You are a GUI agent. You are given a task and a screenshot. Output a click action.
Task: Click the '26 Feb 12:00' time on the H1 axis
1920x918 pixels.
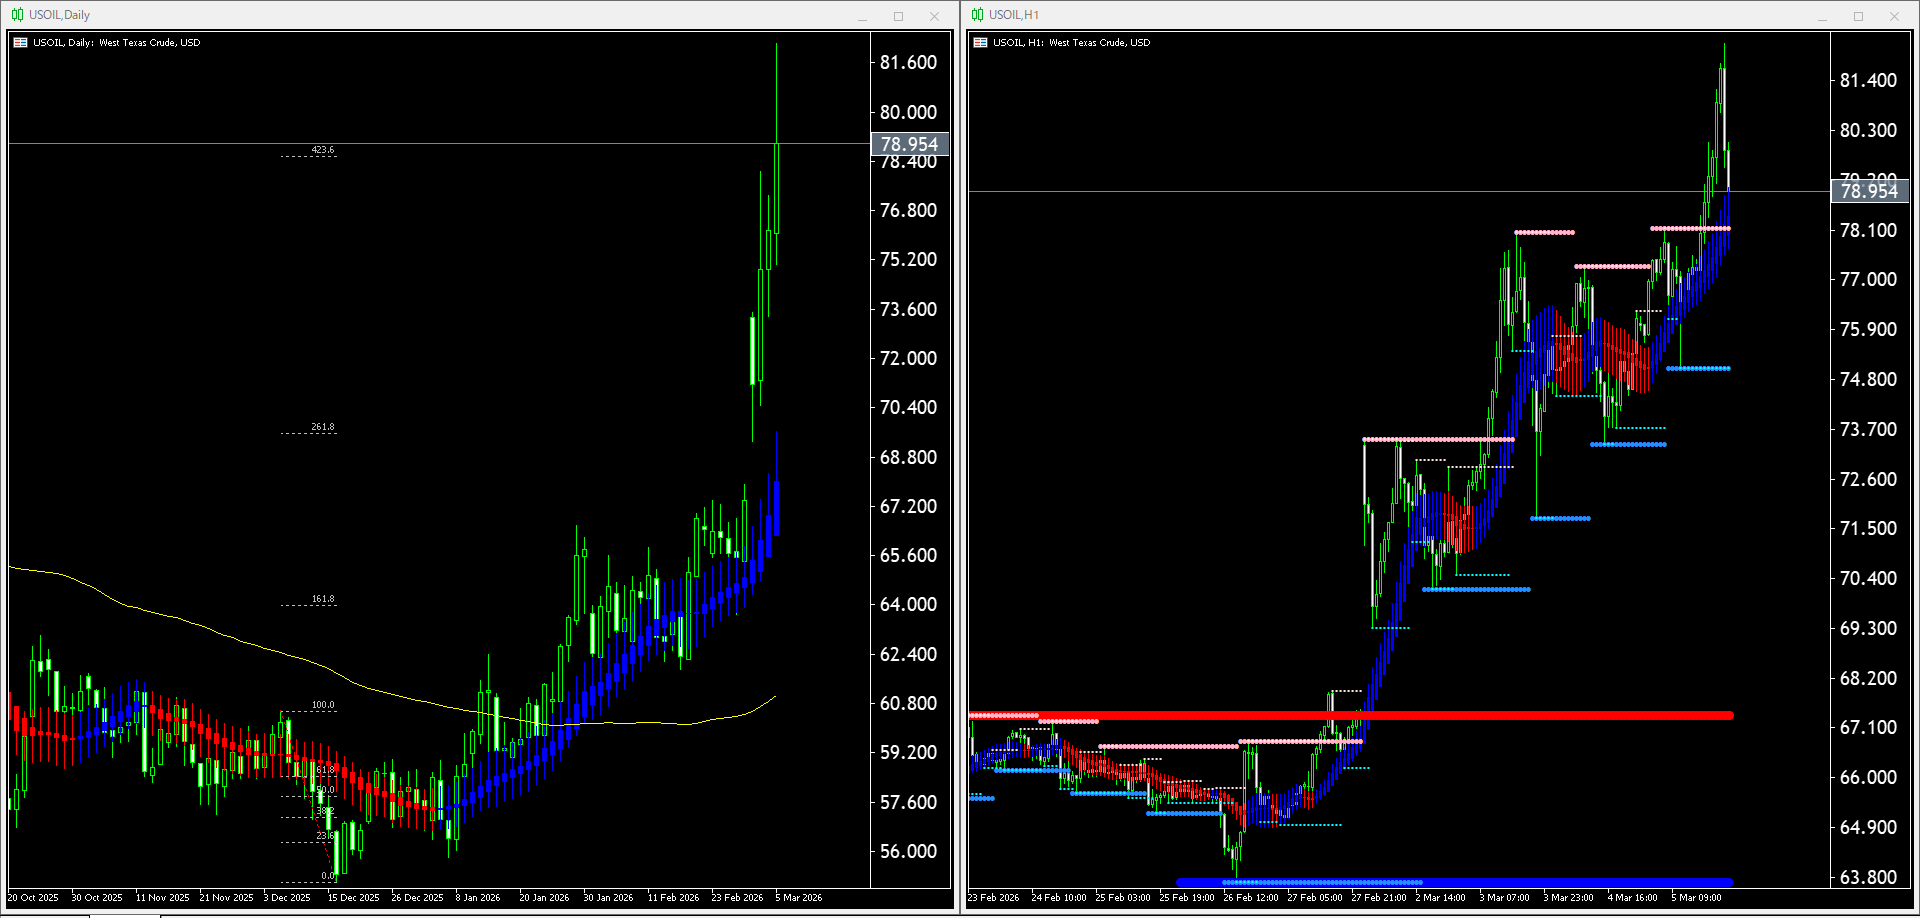click(1251, 898)
